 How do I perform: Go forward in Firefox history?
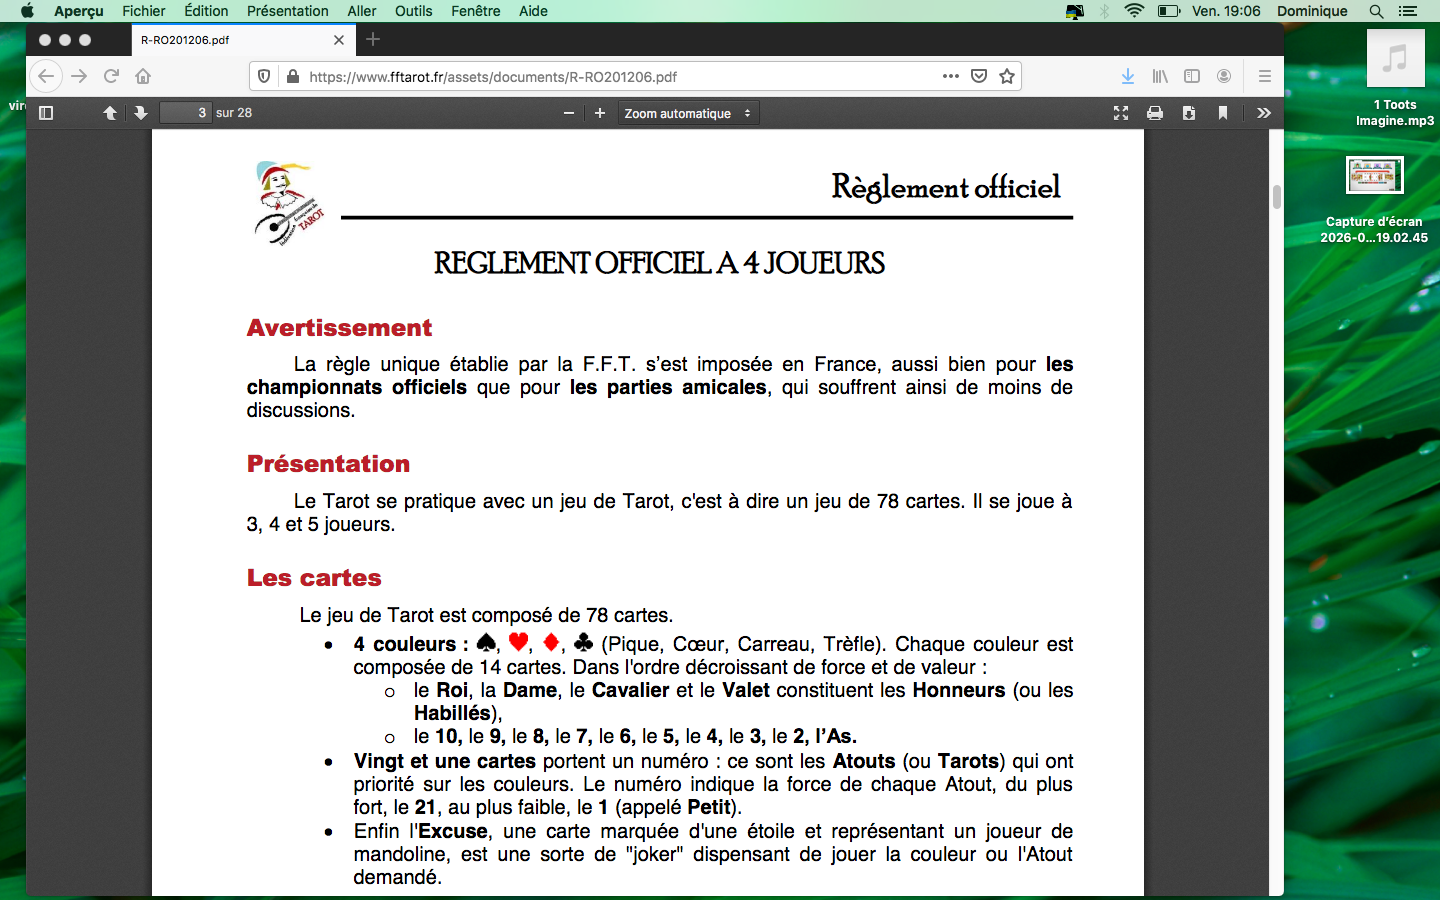(79, 76)
